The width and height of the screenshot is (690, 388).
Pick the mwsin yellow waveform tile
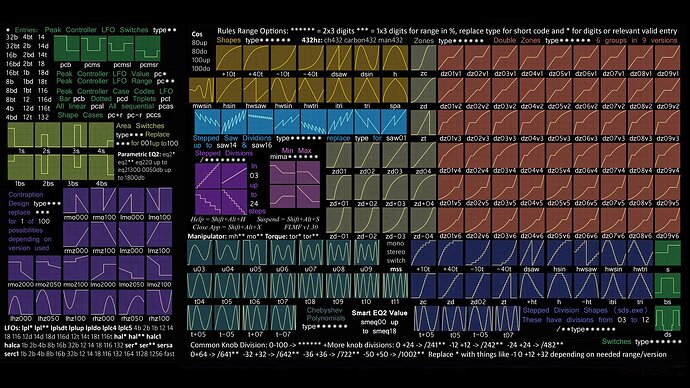[202, 90]
